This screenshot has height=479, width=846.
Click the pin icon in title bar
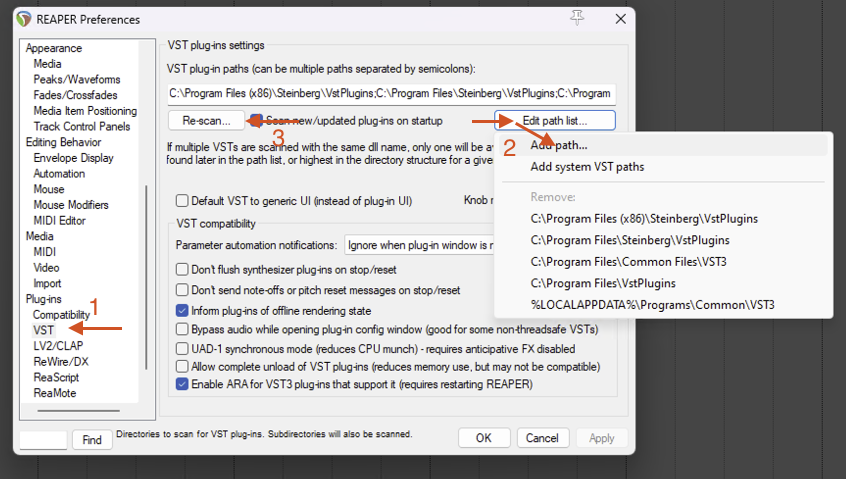point(577,18)
